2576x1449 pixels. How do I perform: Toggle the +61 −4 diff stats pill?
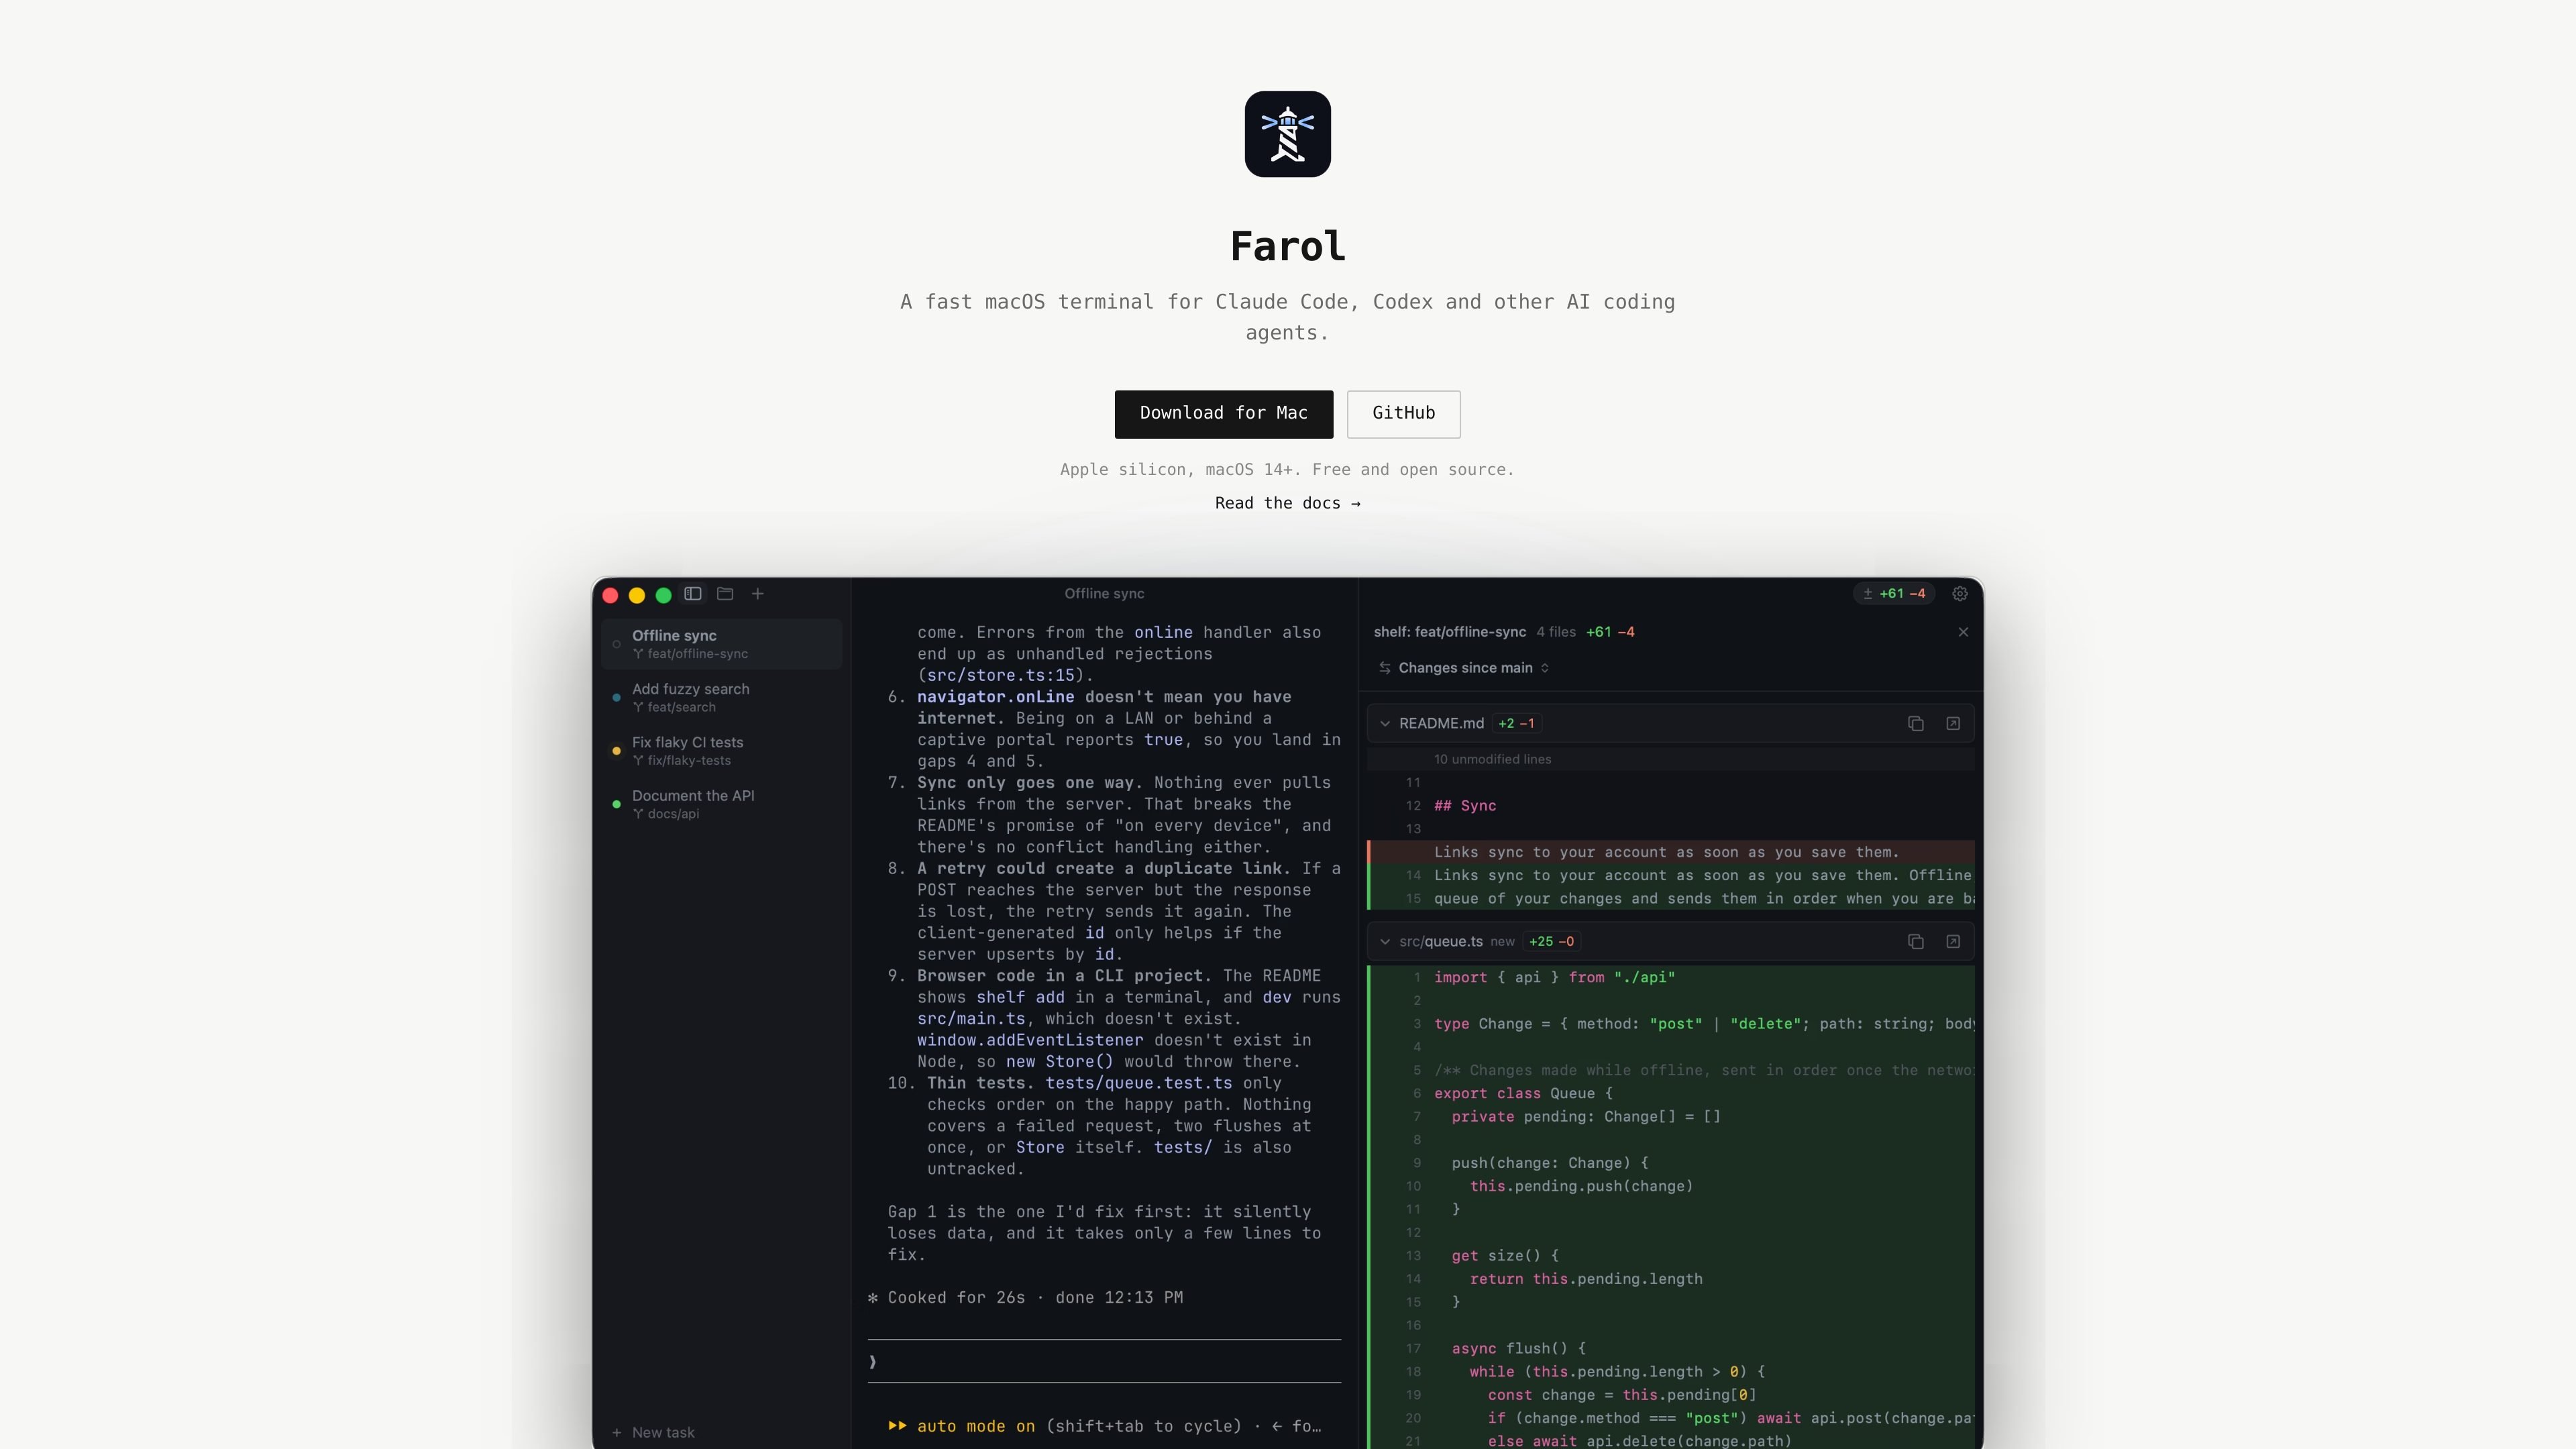(x=1893, y=594)
